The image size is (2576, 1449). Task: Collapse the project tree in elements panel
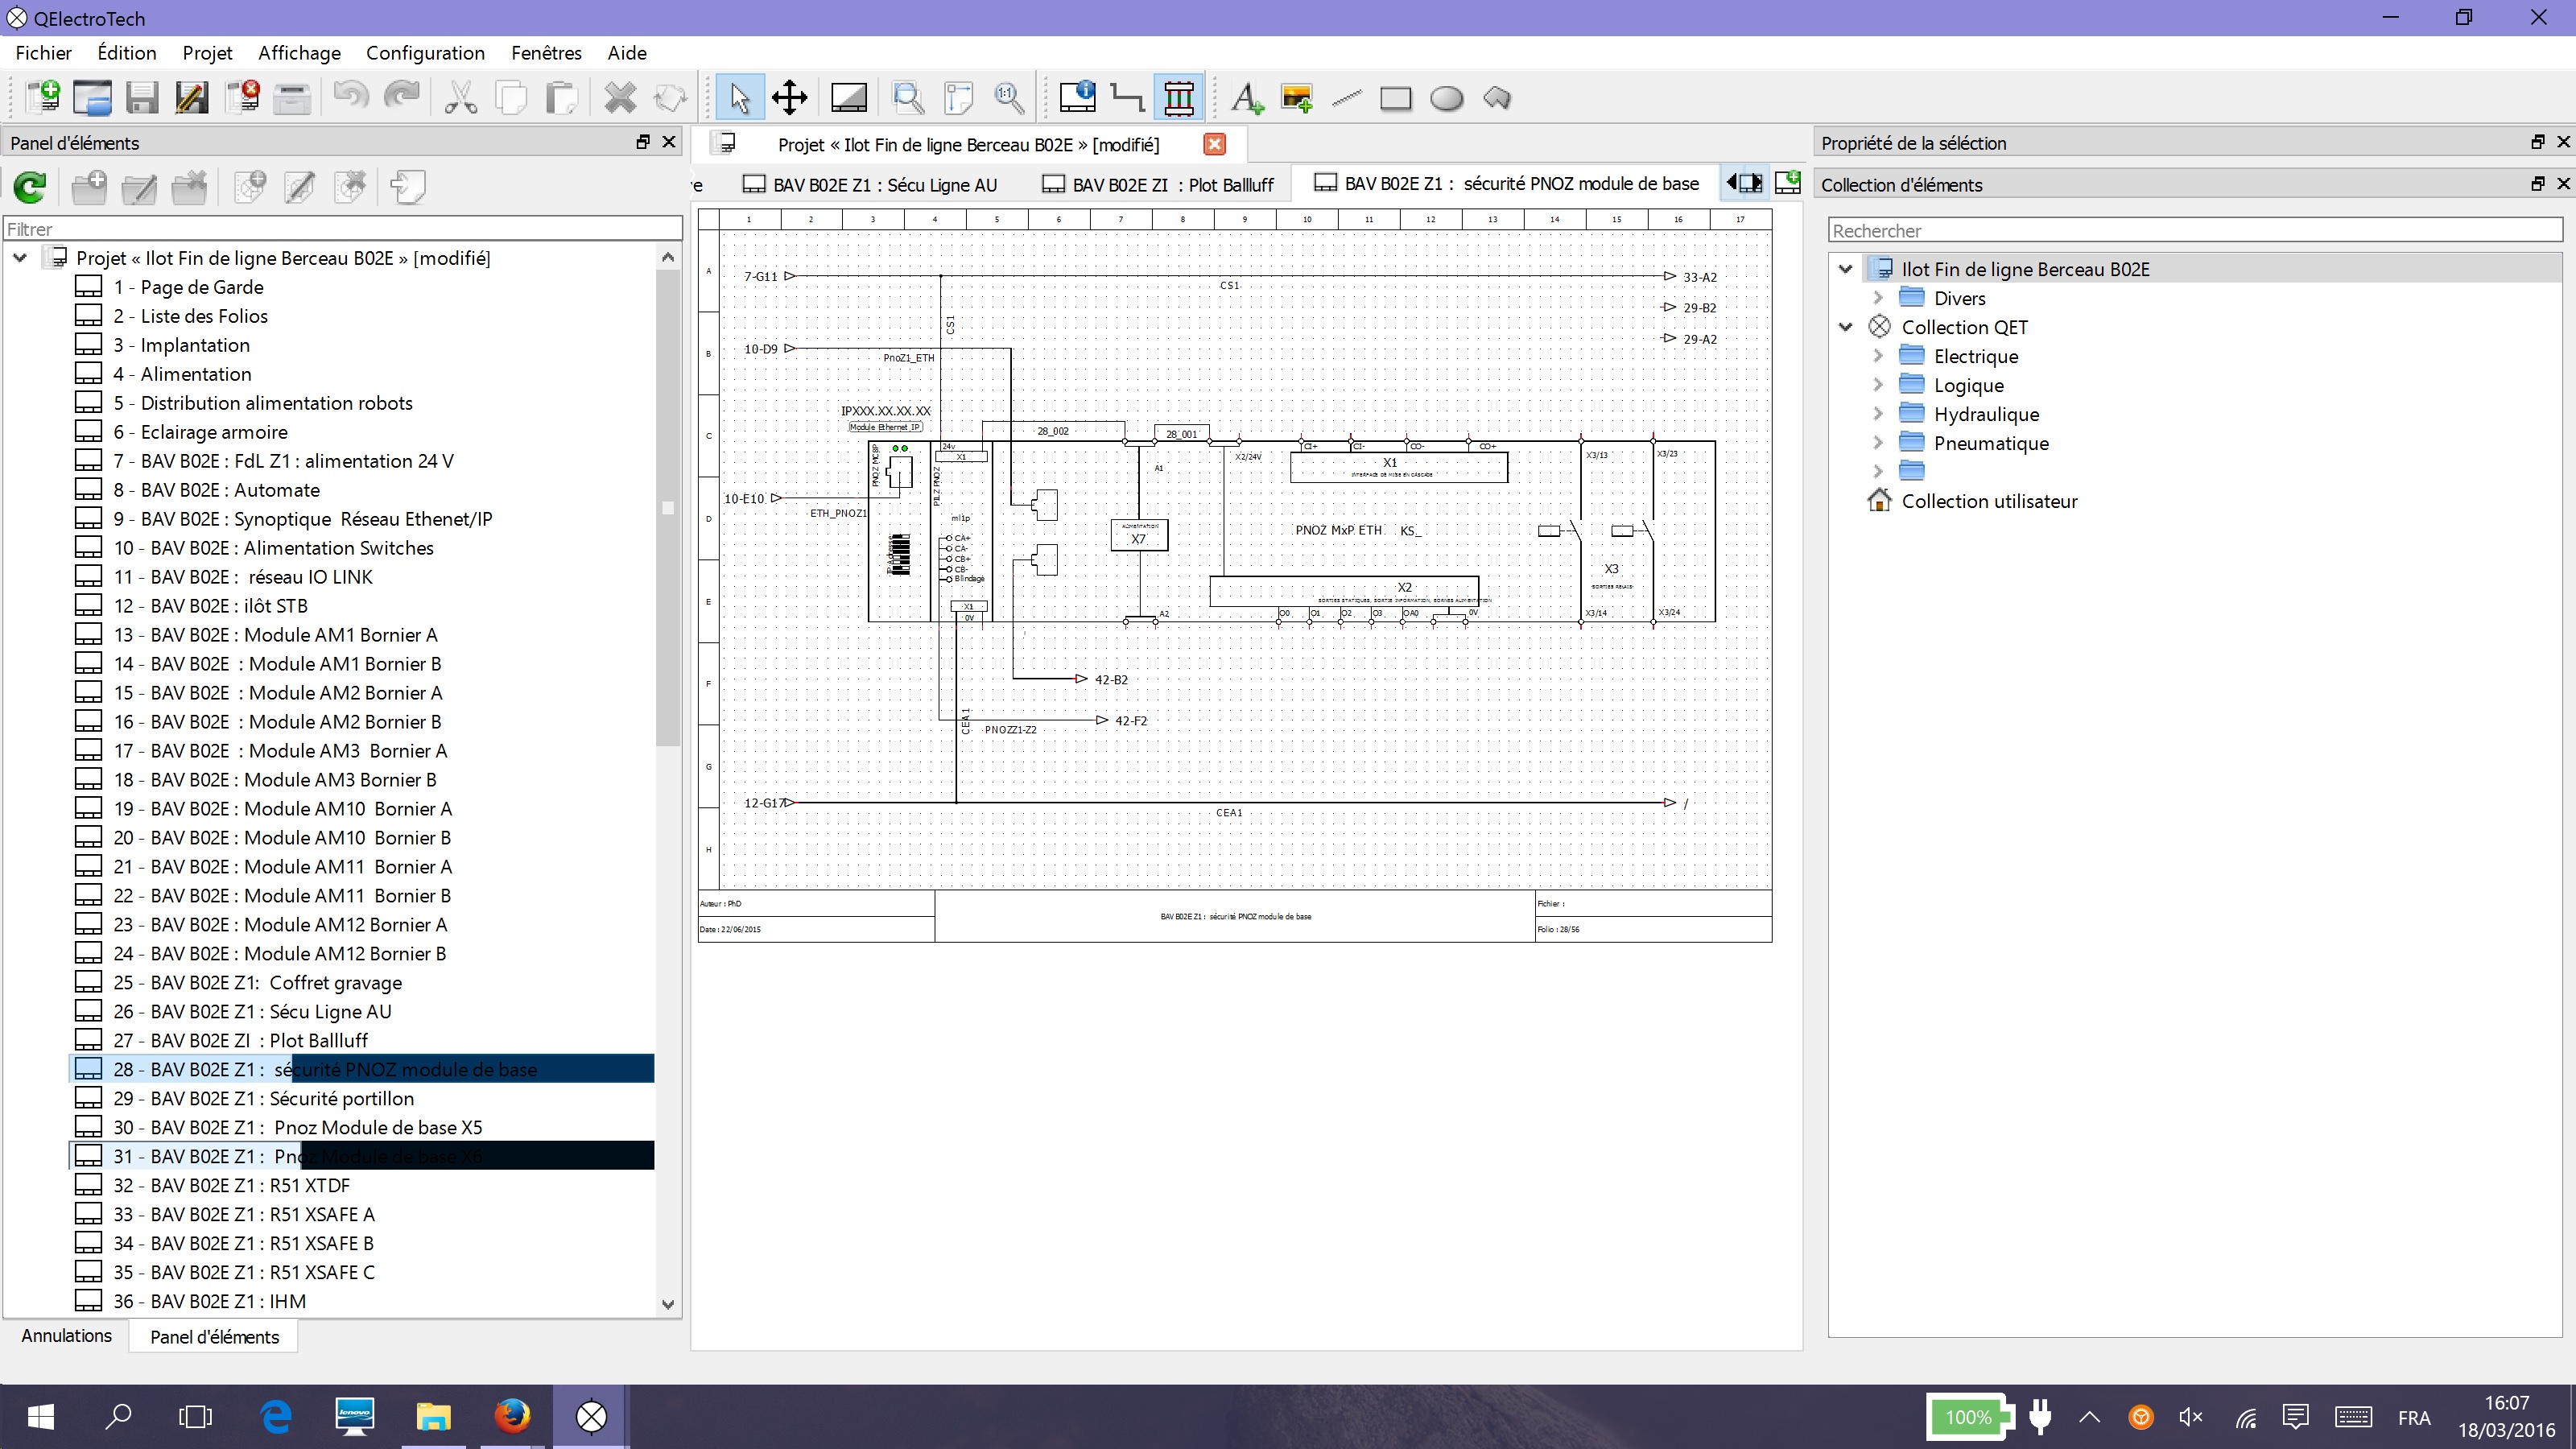20,258
